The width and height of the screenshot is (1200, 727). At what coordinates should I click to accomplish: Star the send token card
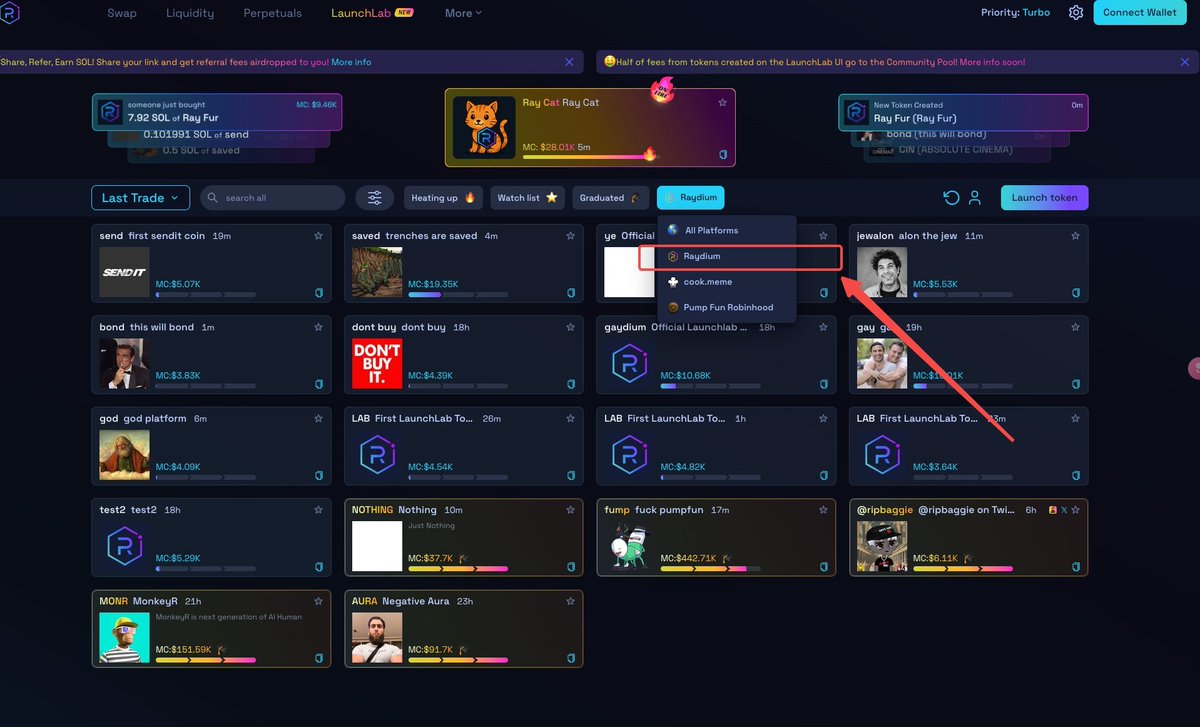tap(318, 236)
